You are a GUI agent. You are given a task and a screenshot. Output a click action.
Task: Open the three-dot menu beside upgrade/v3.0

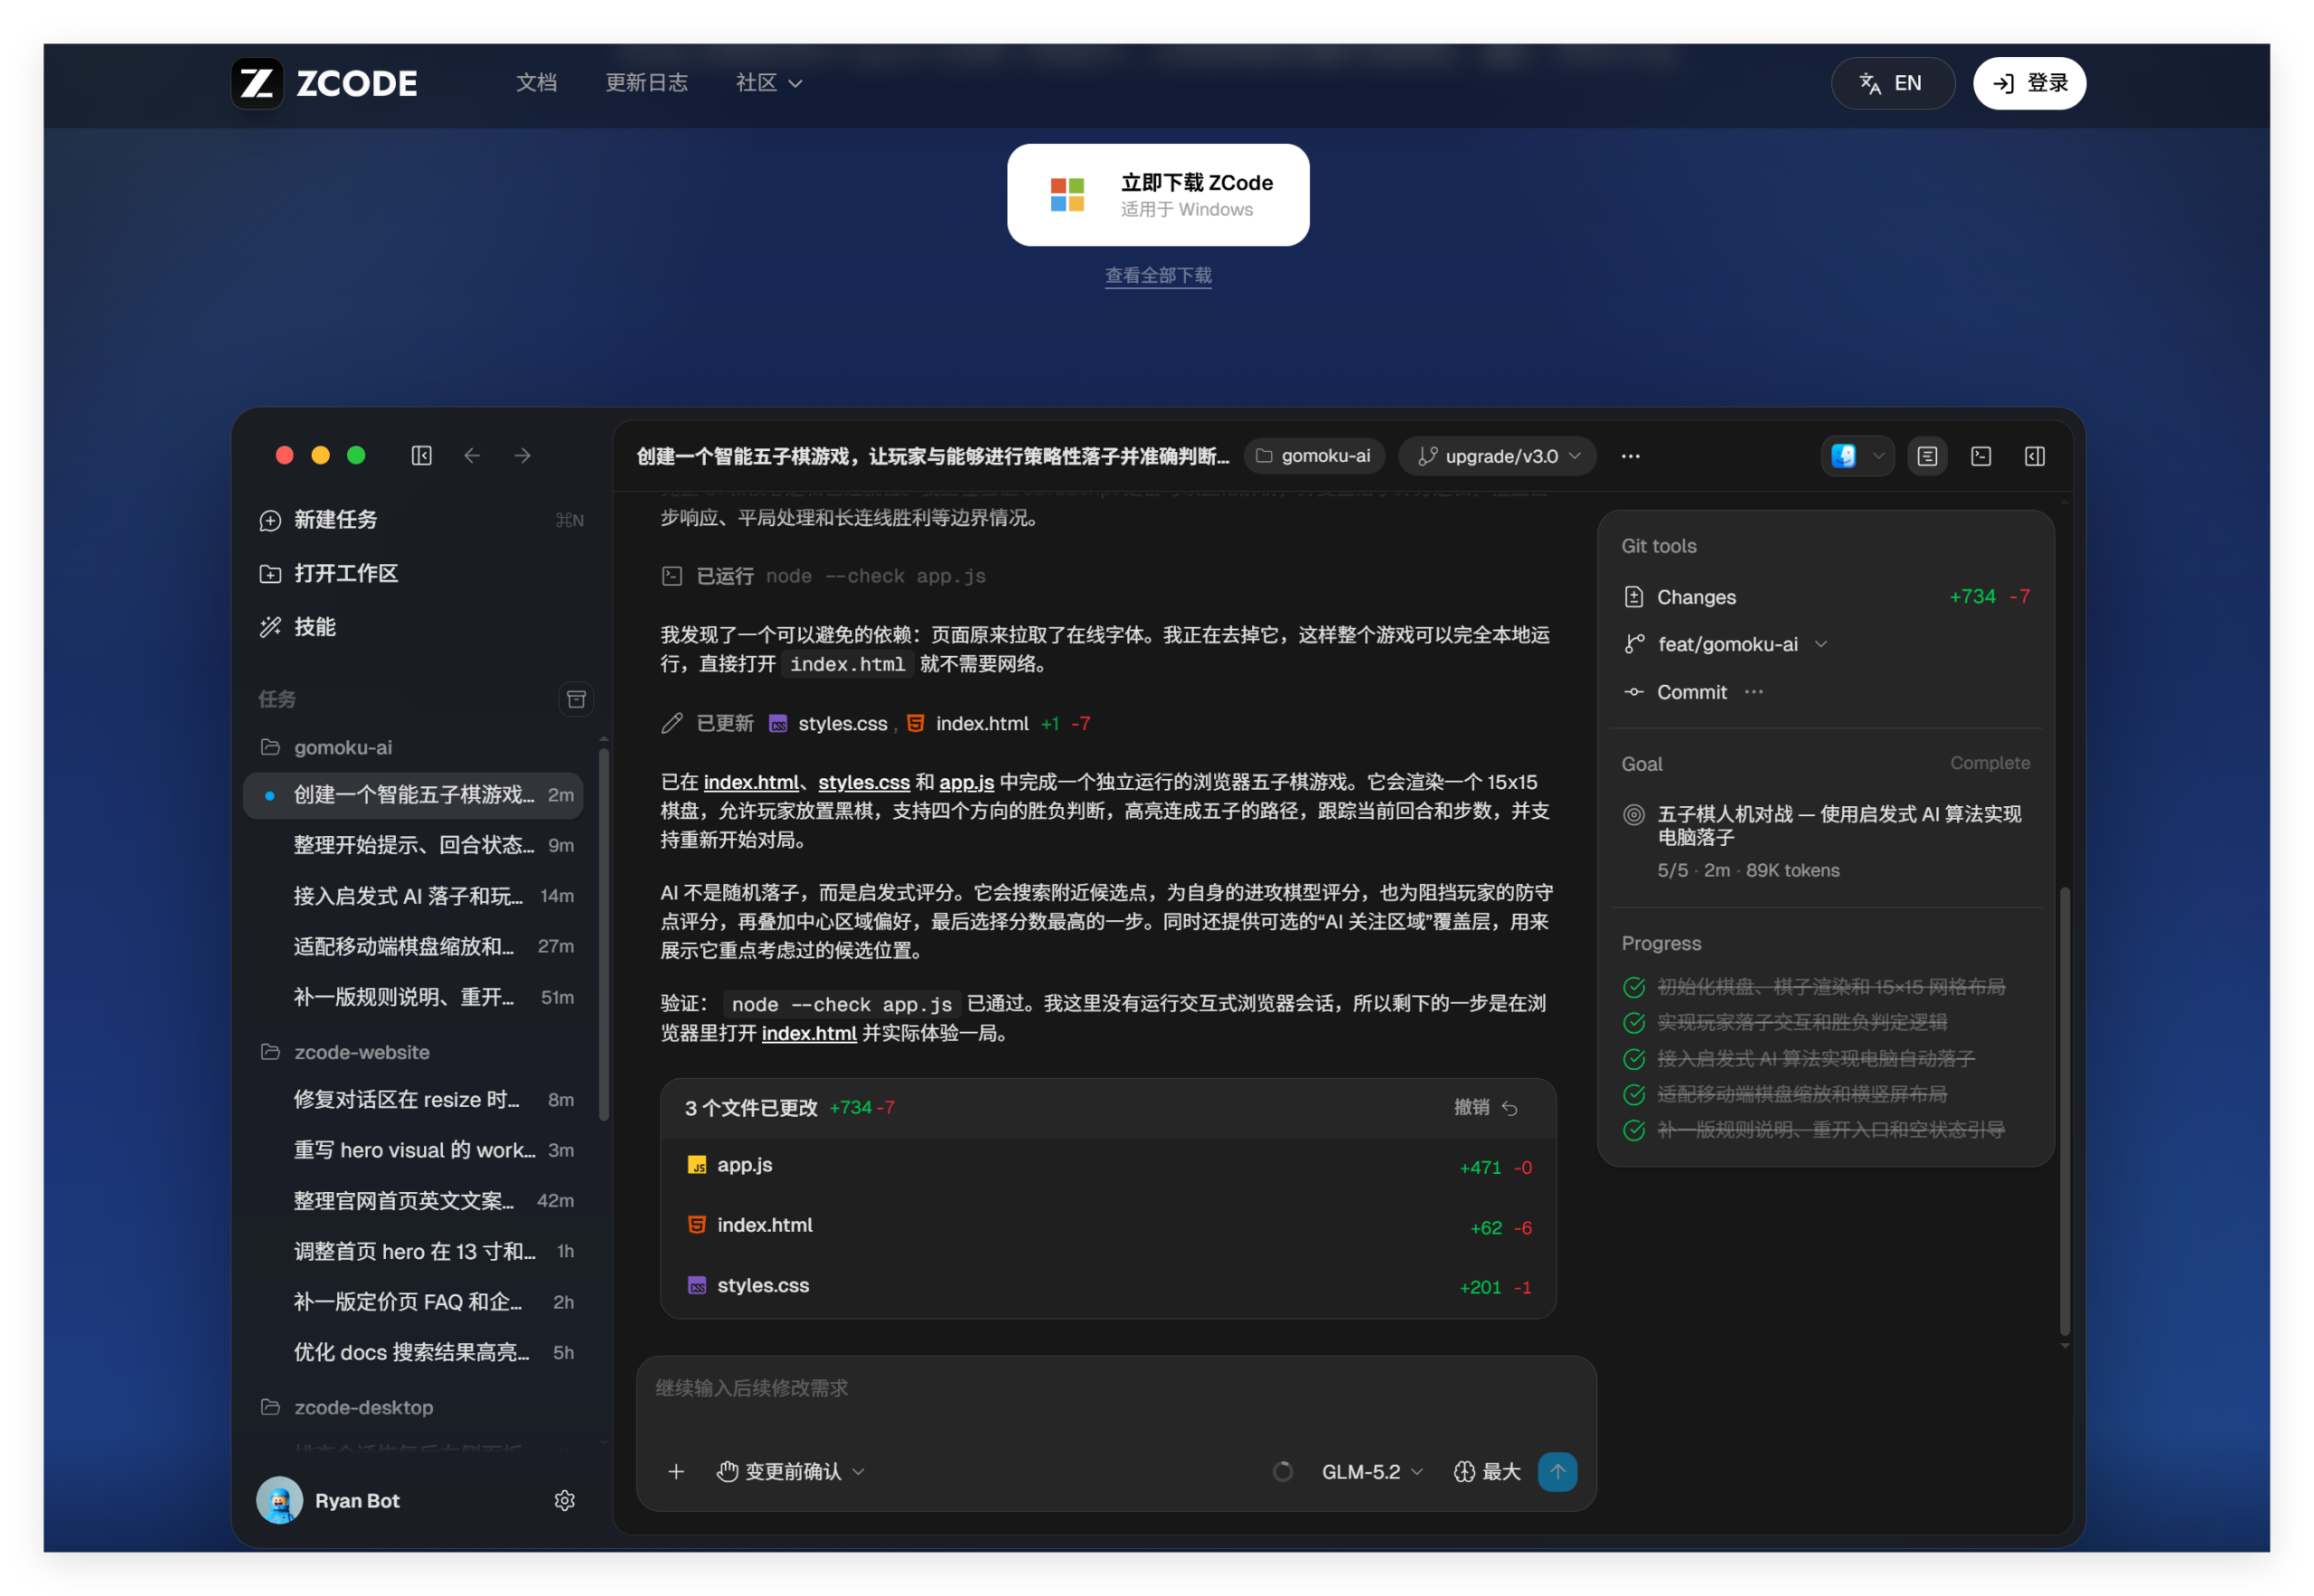[x=1630, y=456]
